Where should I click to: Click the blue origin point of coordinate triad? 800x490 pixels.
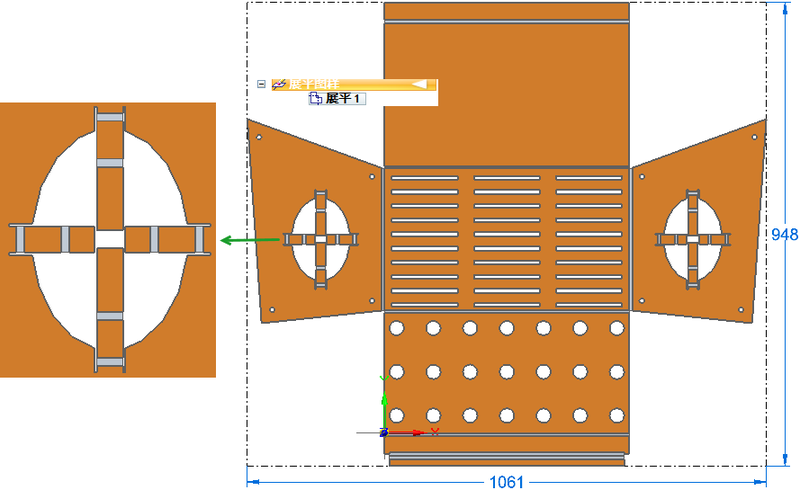coord(383,432)
